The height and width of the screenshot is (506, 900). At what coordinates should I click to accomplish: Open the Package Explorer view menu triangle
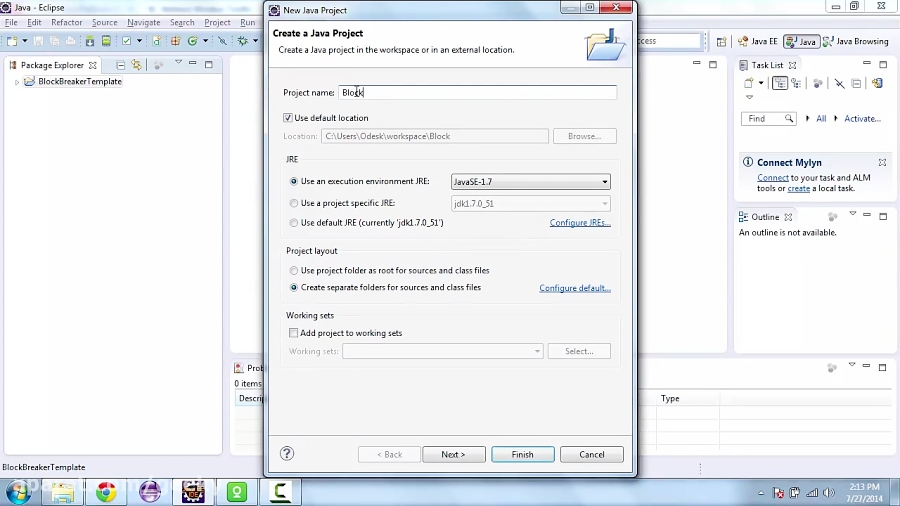pyautogui.click(x=179, y=63)
